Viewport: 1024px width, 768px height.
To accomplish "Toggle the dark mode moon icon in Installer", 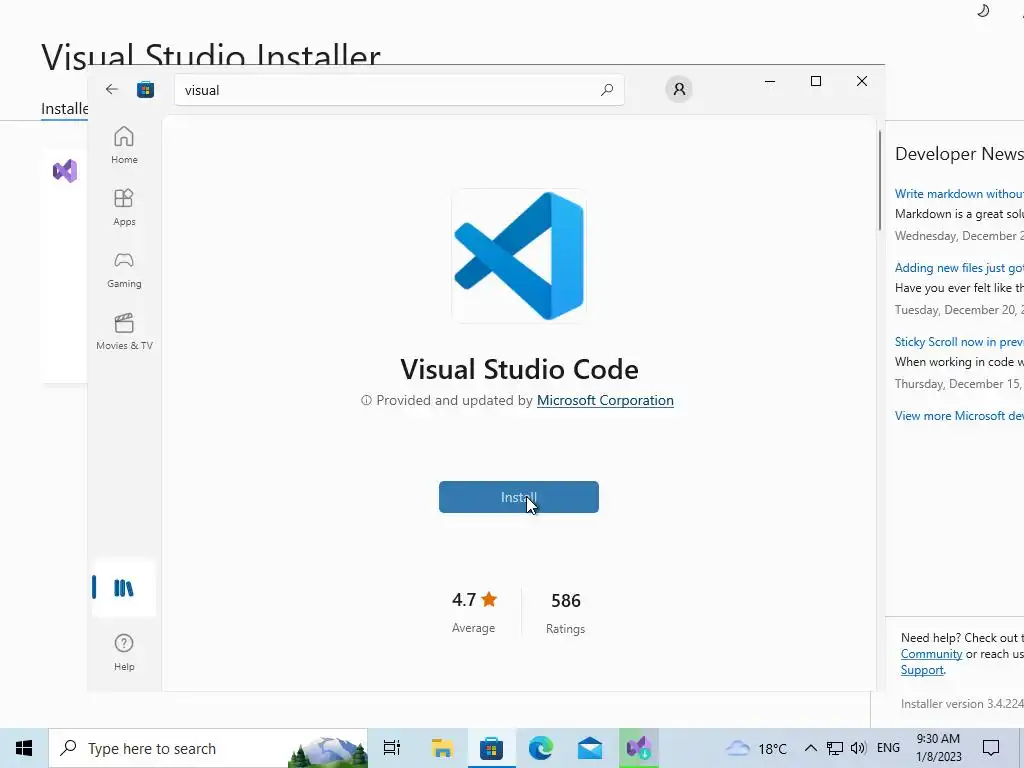I will 983,10.
